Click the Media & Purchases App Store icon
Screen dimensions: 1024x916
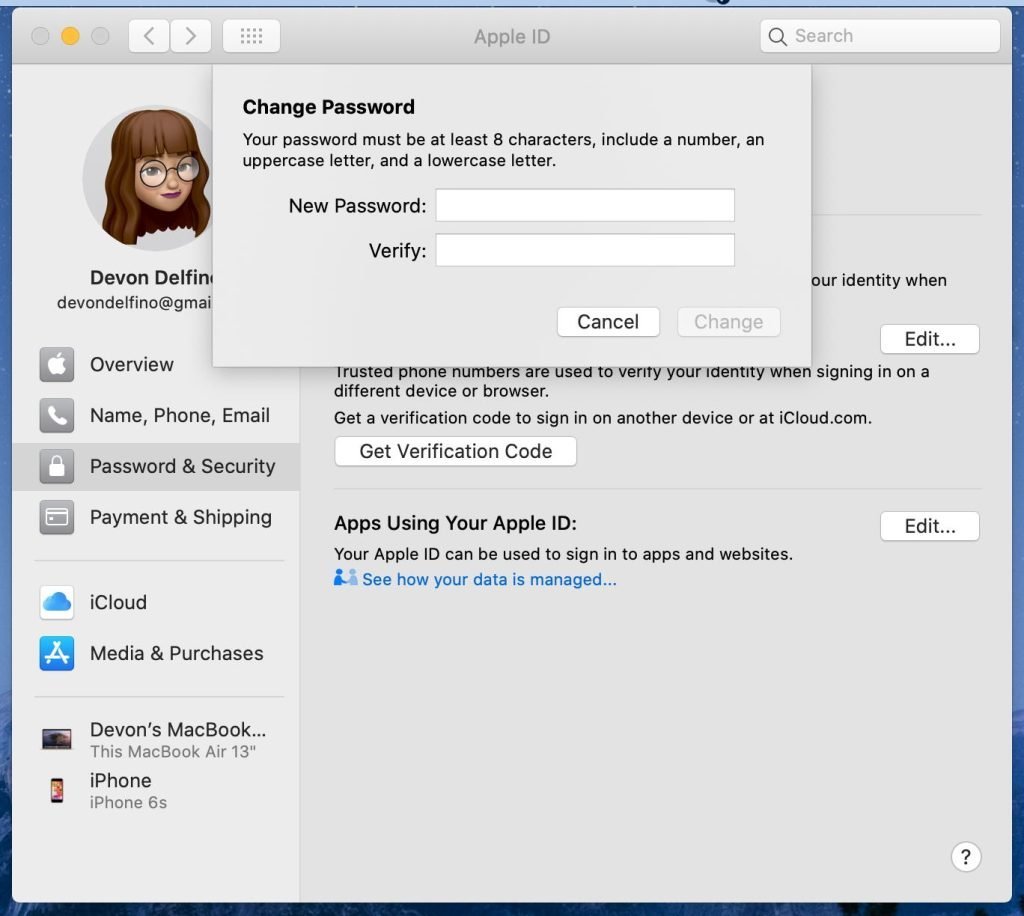tap(57, 653)
